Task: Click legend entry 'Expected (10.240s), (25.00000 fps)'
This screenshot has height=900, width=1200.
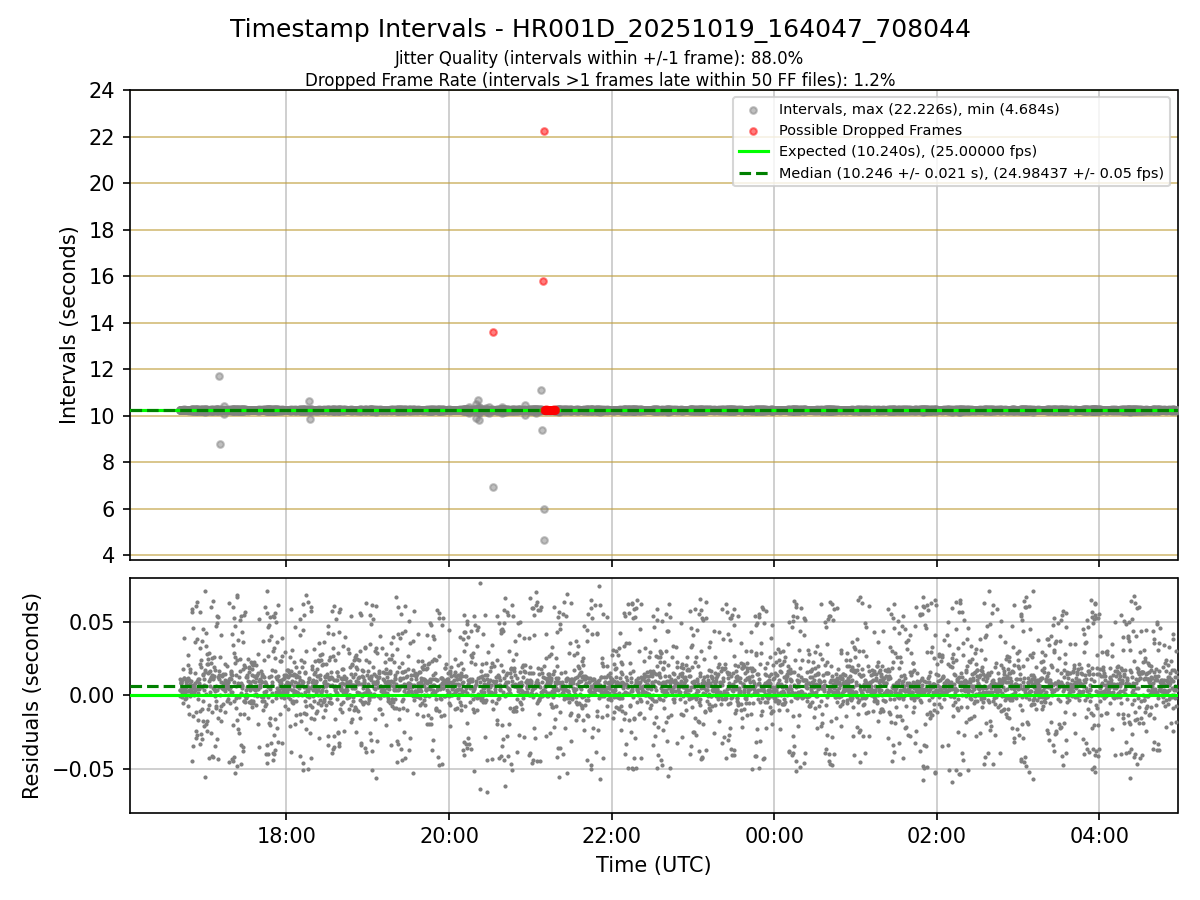Action: pos(908,151)
